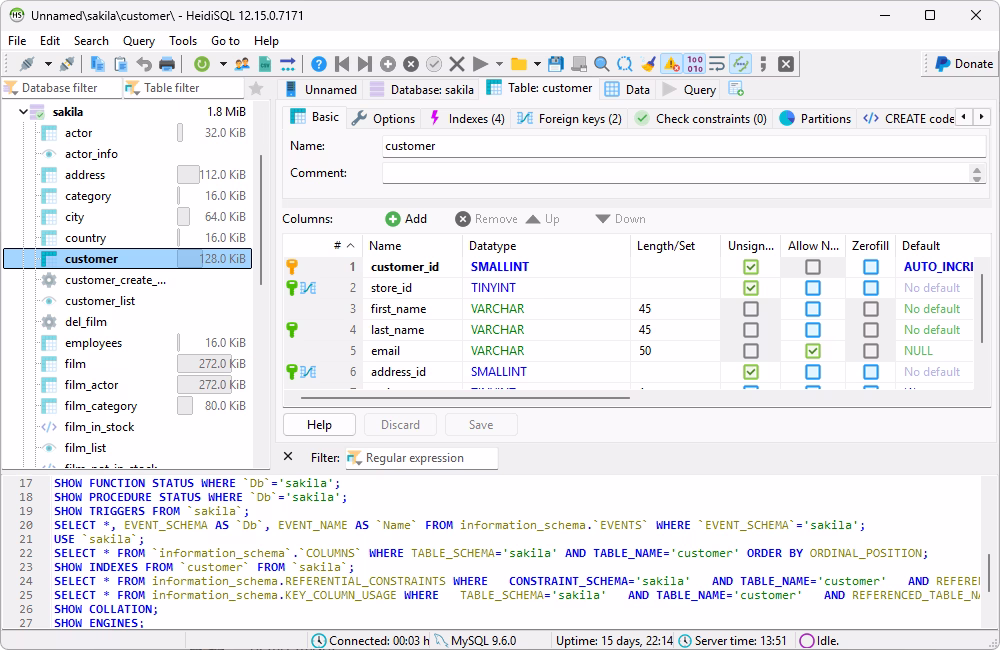Click the broom clear-editor icon
The height and width of the screenshot is (650, 1000).
[x=648, y=64]
